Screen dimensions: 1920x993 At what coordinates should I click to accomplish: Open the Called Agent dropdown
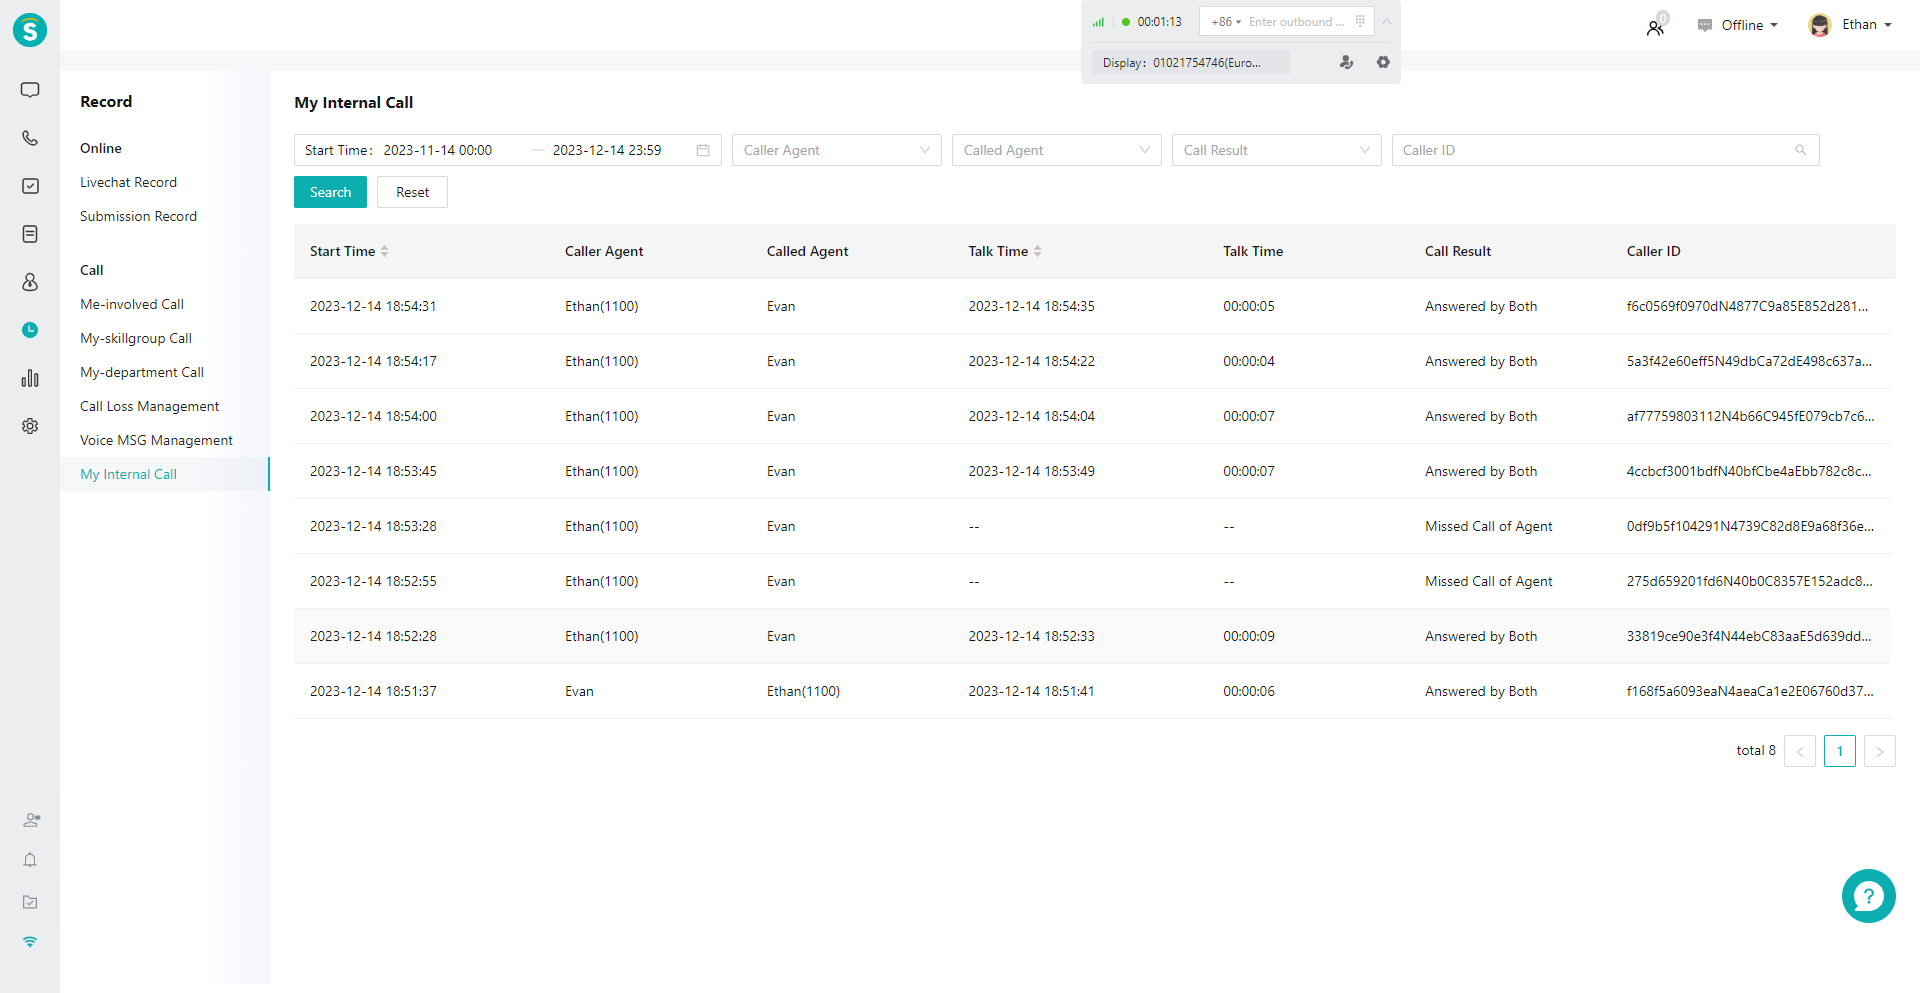coord(1057,150)
